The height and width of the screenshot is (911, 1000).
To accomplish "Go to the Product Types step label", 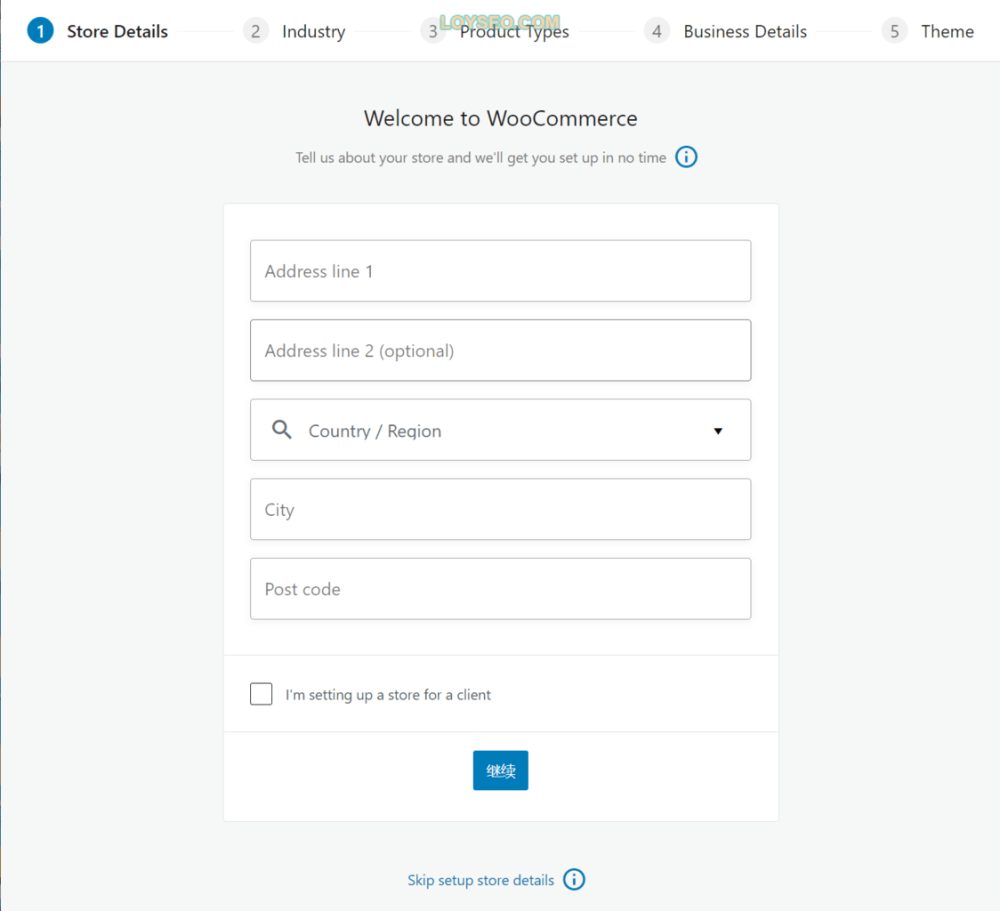I will [514, 31].
